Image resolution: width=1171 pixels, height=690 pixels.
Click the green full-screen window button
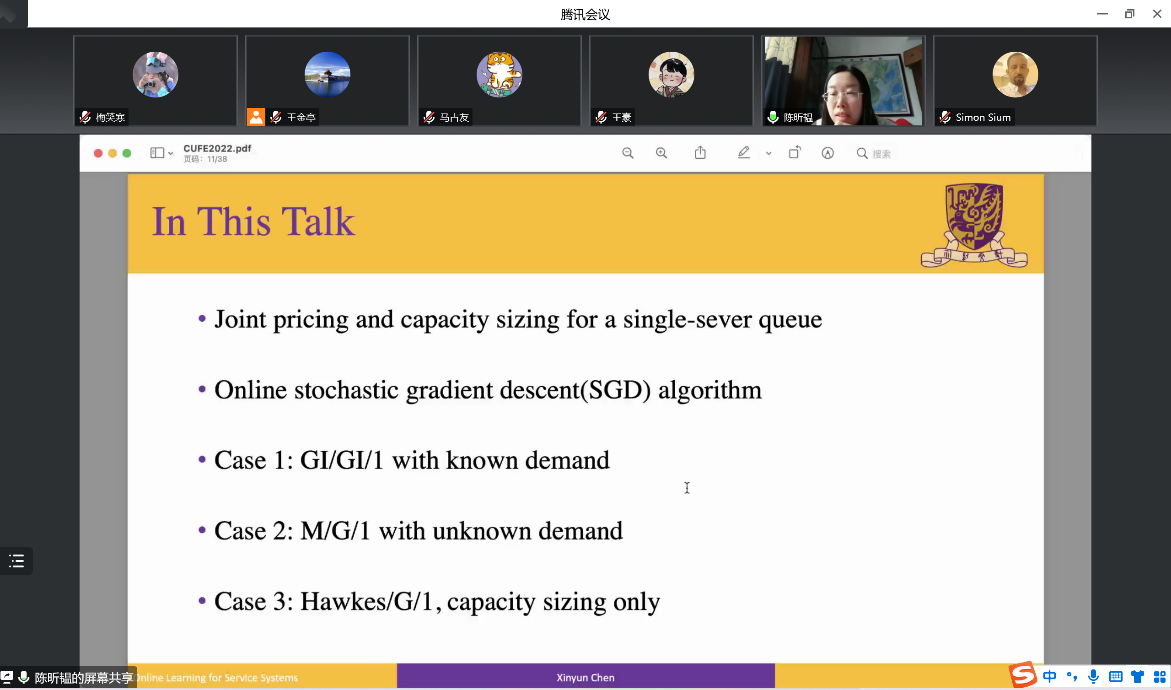(127, 153)
